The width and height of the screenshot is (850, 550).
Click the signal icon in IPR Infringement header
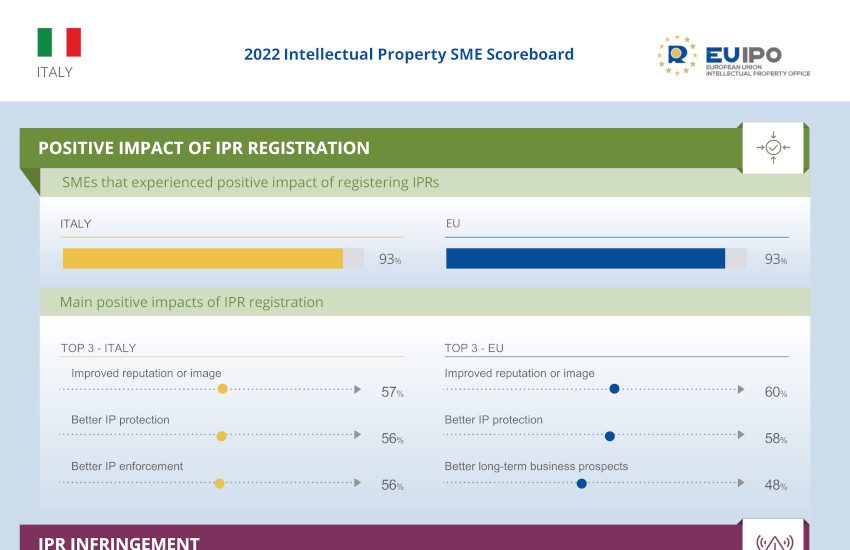773,541
